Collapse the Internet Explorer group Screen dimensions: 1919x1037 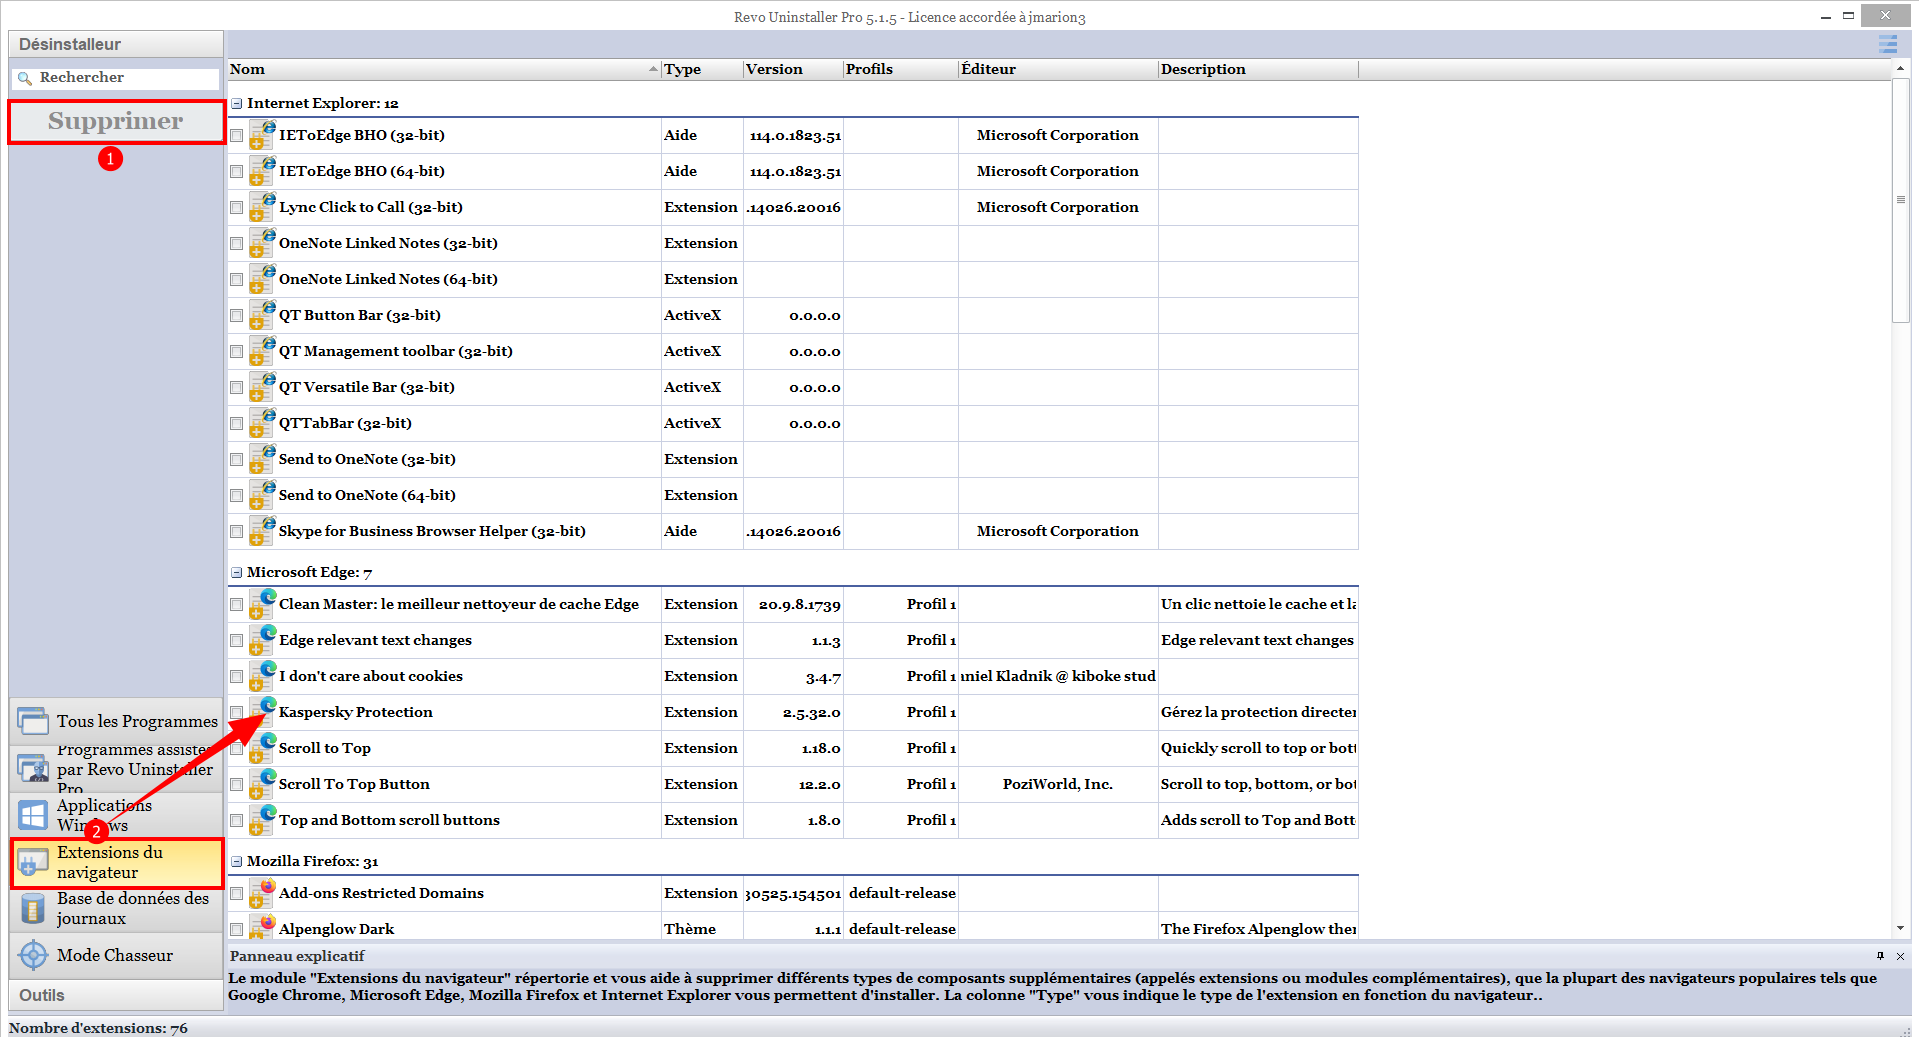click(237, 103)
